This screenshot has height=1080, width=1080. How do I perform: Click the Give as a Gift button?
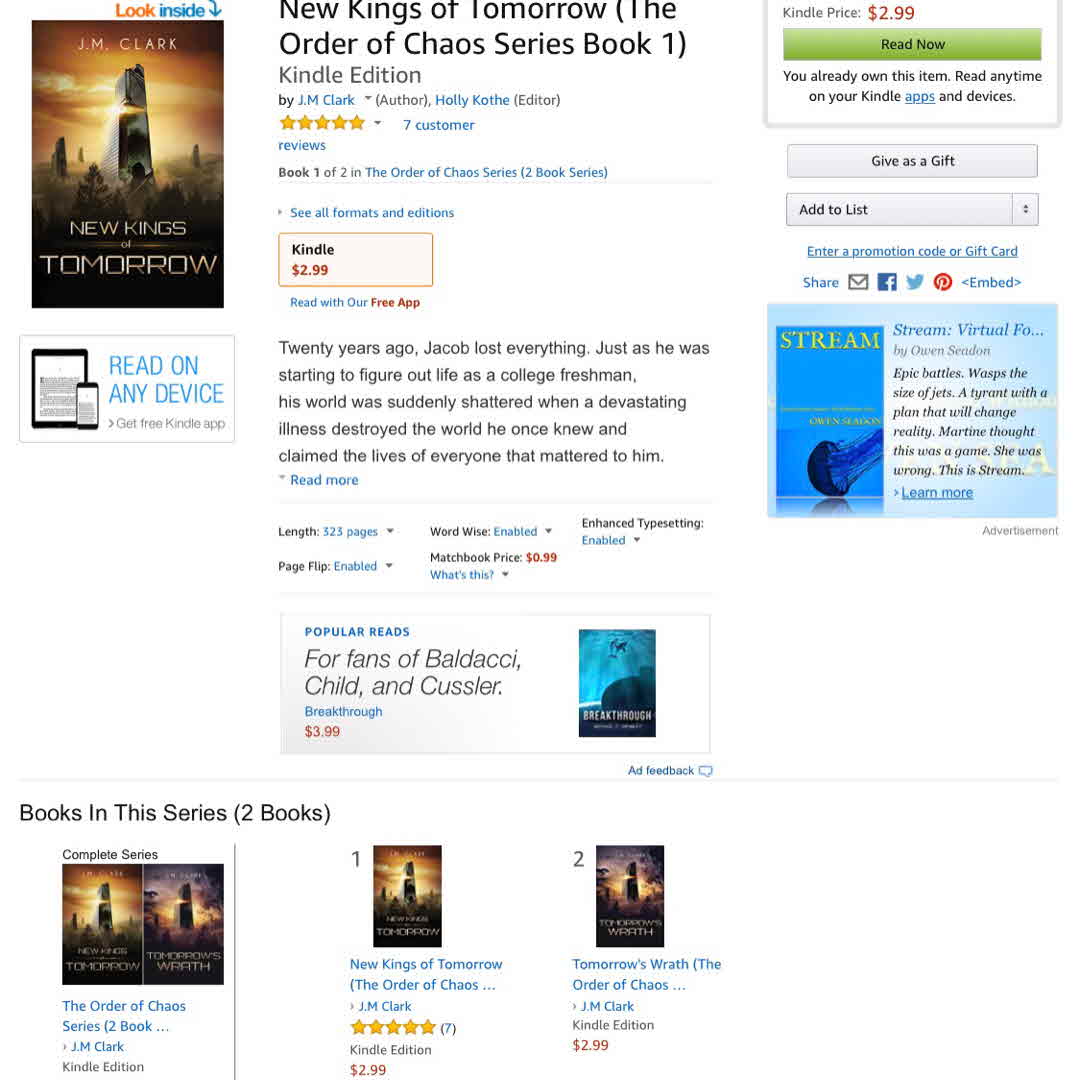click(x=912, y=161)
